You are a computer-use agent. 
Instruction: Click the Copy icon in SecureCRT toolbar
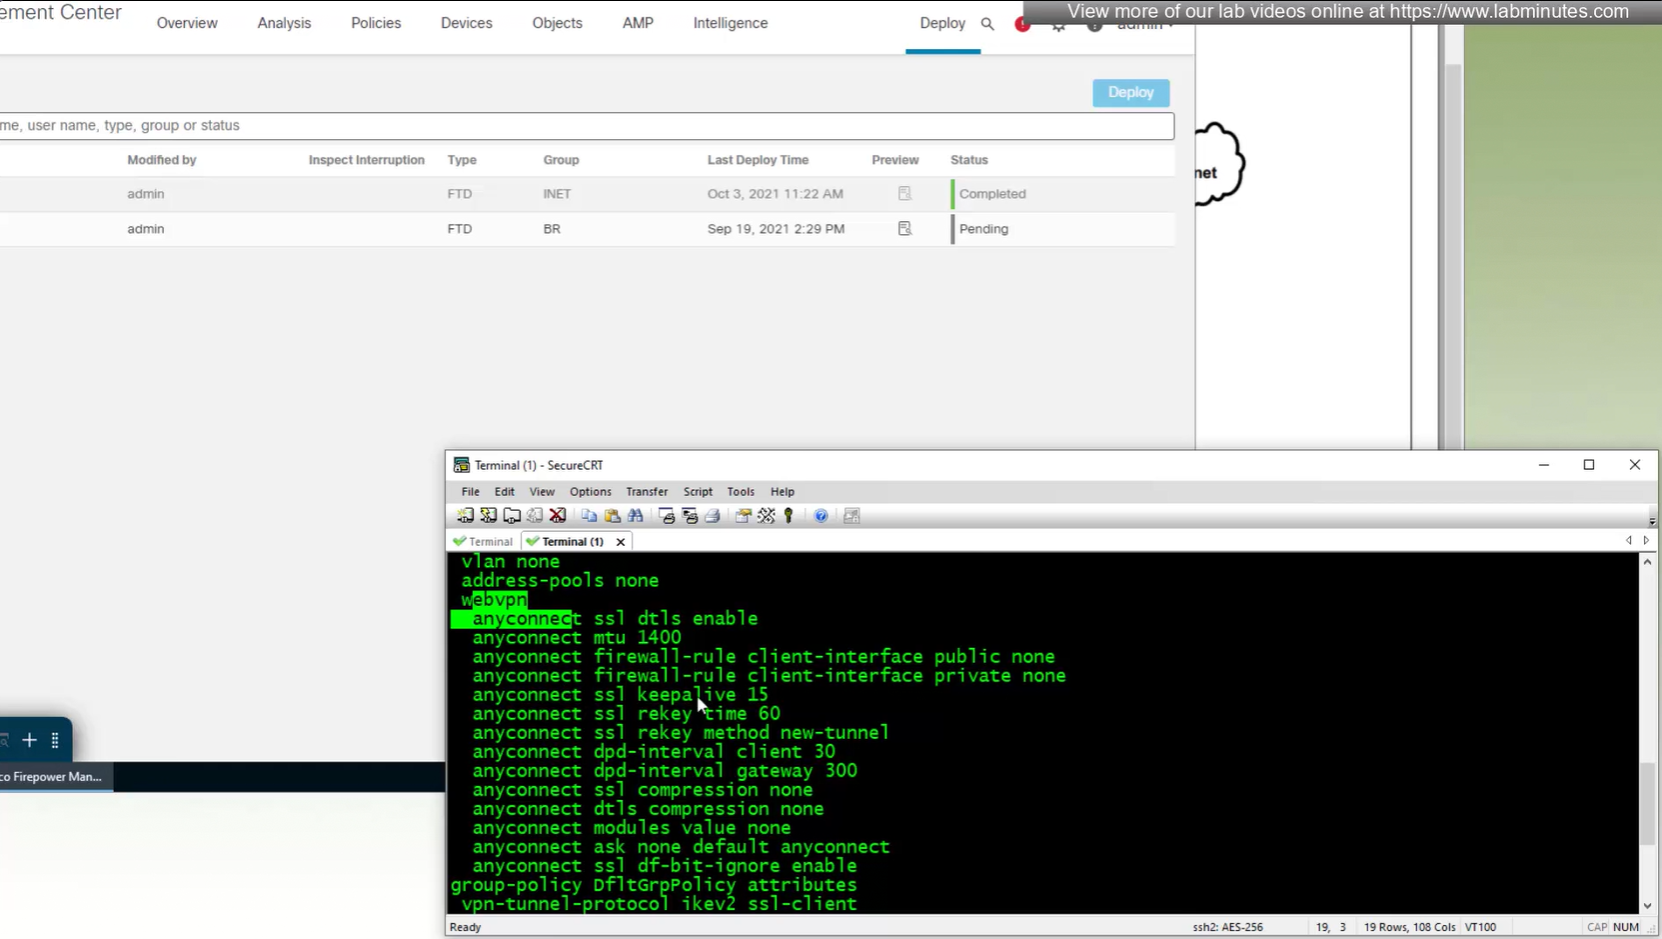pos(589,516)
